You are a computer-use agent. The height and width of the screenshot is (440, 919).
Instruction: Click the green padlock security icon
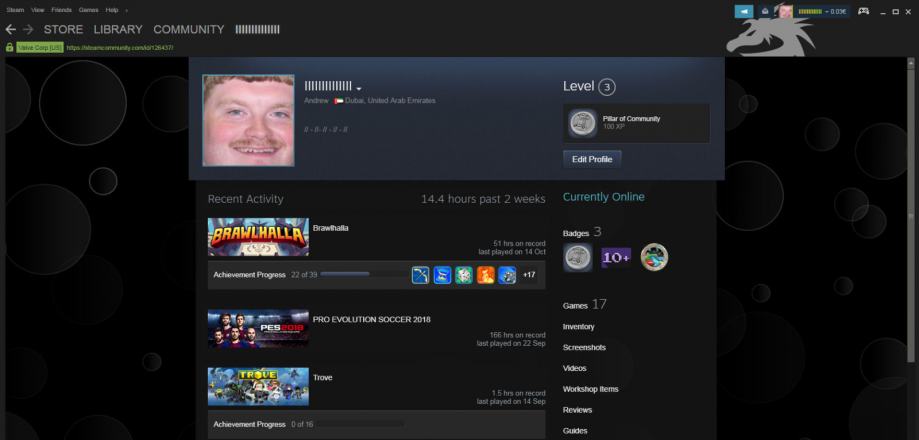[9, 47]
